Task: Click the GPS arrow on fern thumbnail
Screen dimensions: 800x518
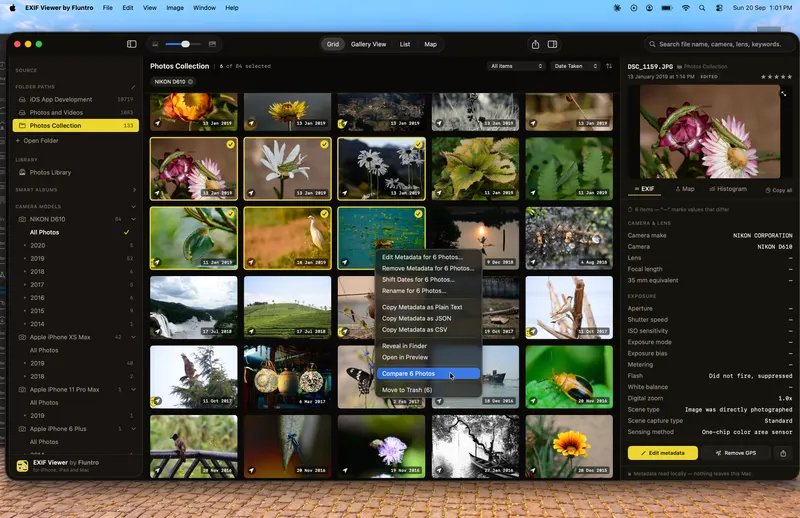Action: click(x=533, y=193)
